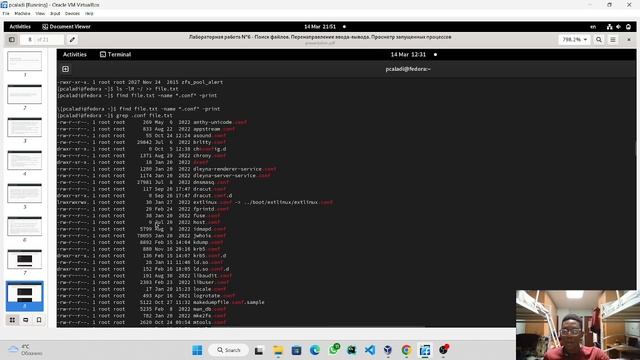The width and height of the screenshot is (640, 360).
Task: Open the VirtualBox Input menu
Action: point(55,13)
